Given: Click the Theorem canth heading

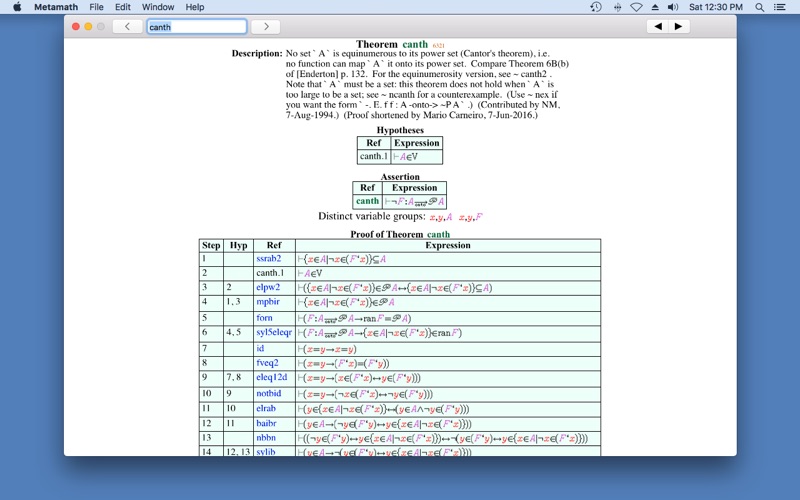Looking at the screenshot, I should [392, 44].
